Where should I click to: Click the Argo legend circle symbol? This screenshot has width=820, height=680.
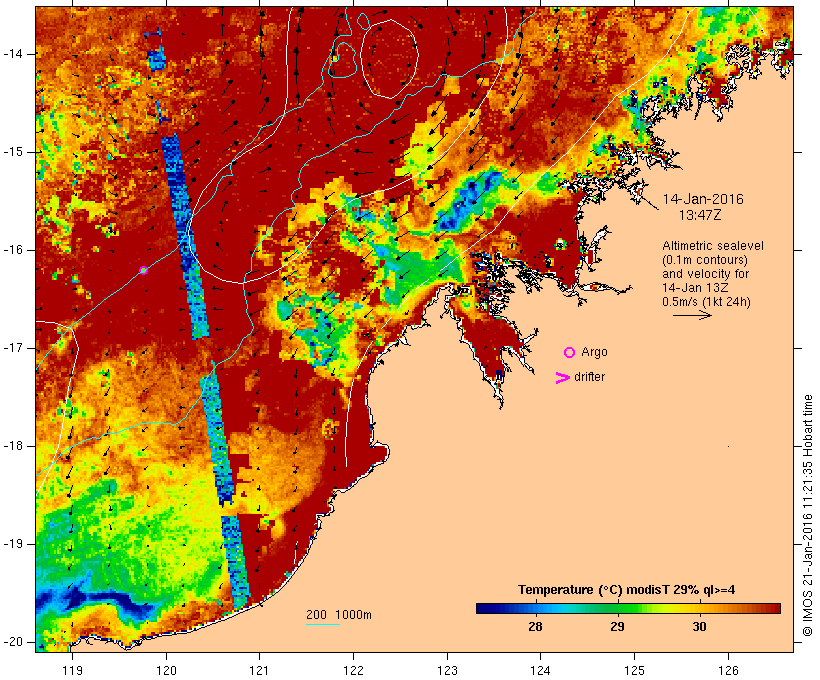coord(570,353)
